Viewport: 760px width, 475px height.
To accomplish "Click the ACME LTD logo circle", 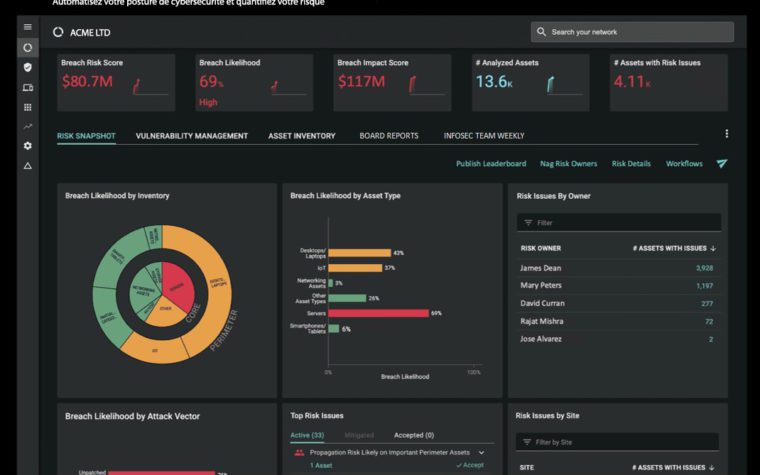I will 58,32.
